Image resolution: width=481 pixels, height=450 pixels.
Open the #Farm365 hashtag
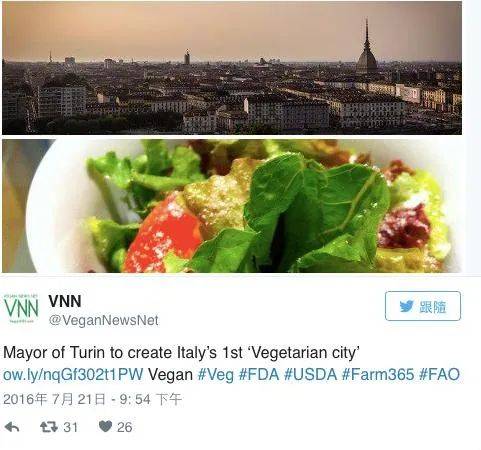click(x=378, y=374)
